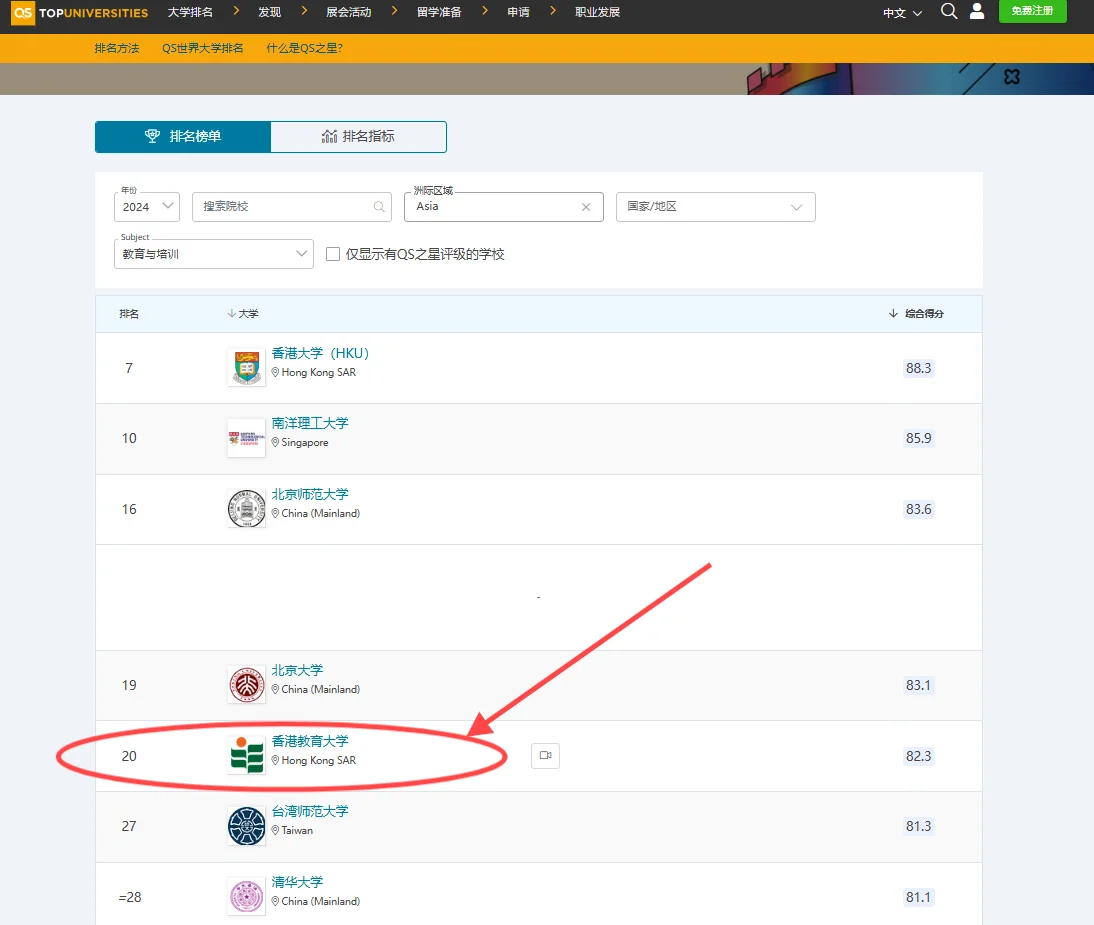Click the Asia region field
Screen dimensions: 1094x925
point(504,206)
